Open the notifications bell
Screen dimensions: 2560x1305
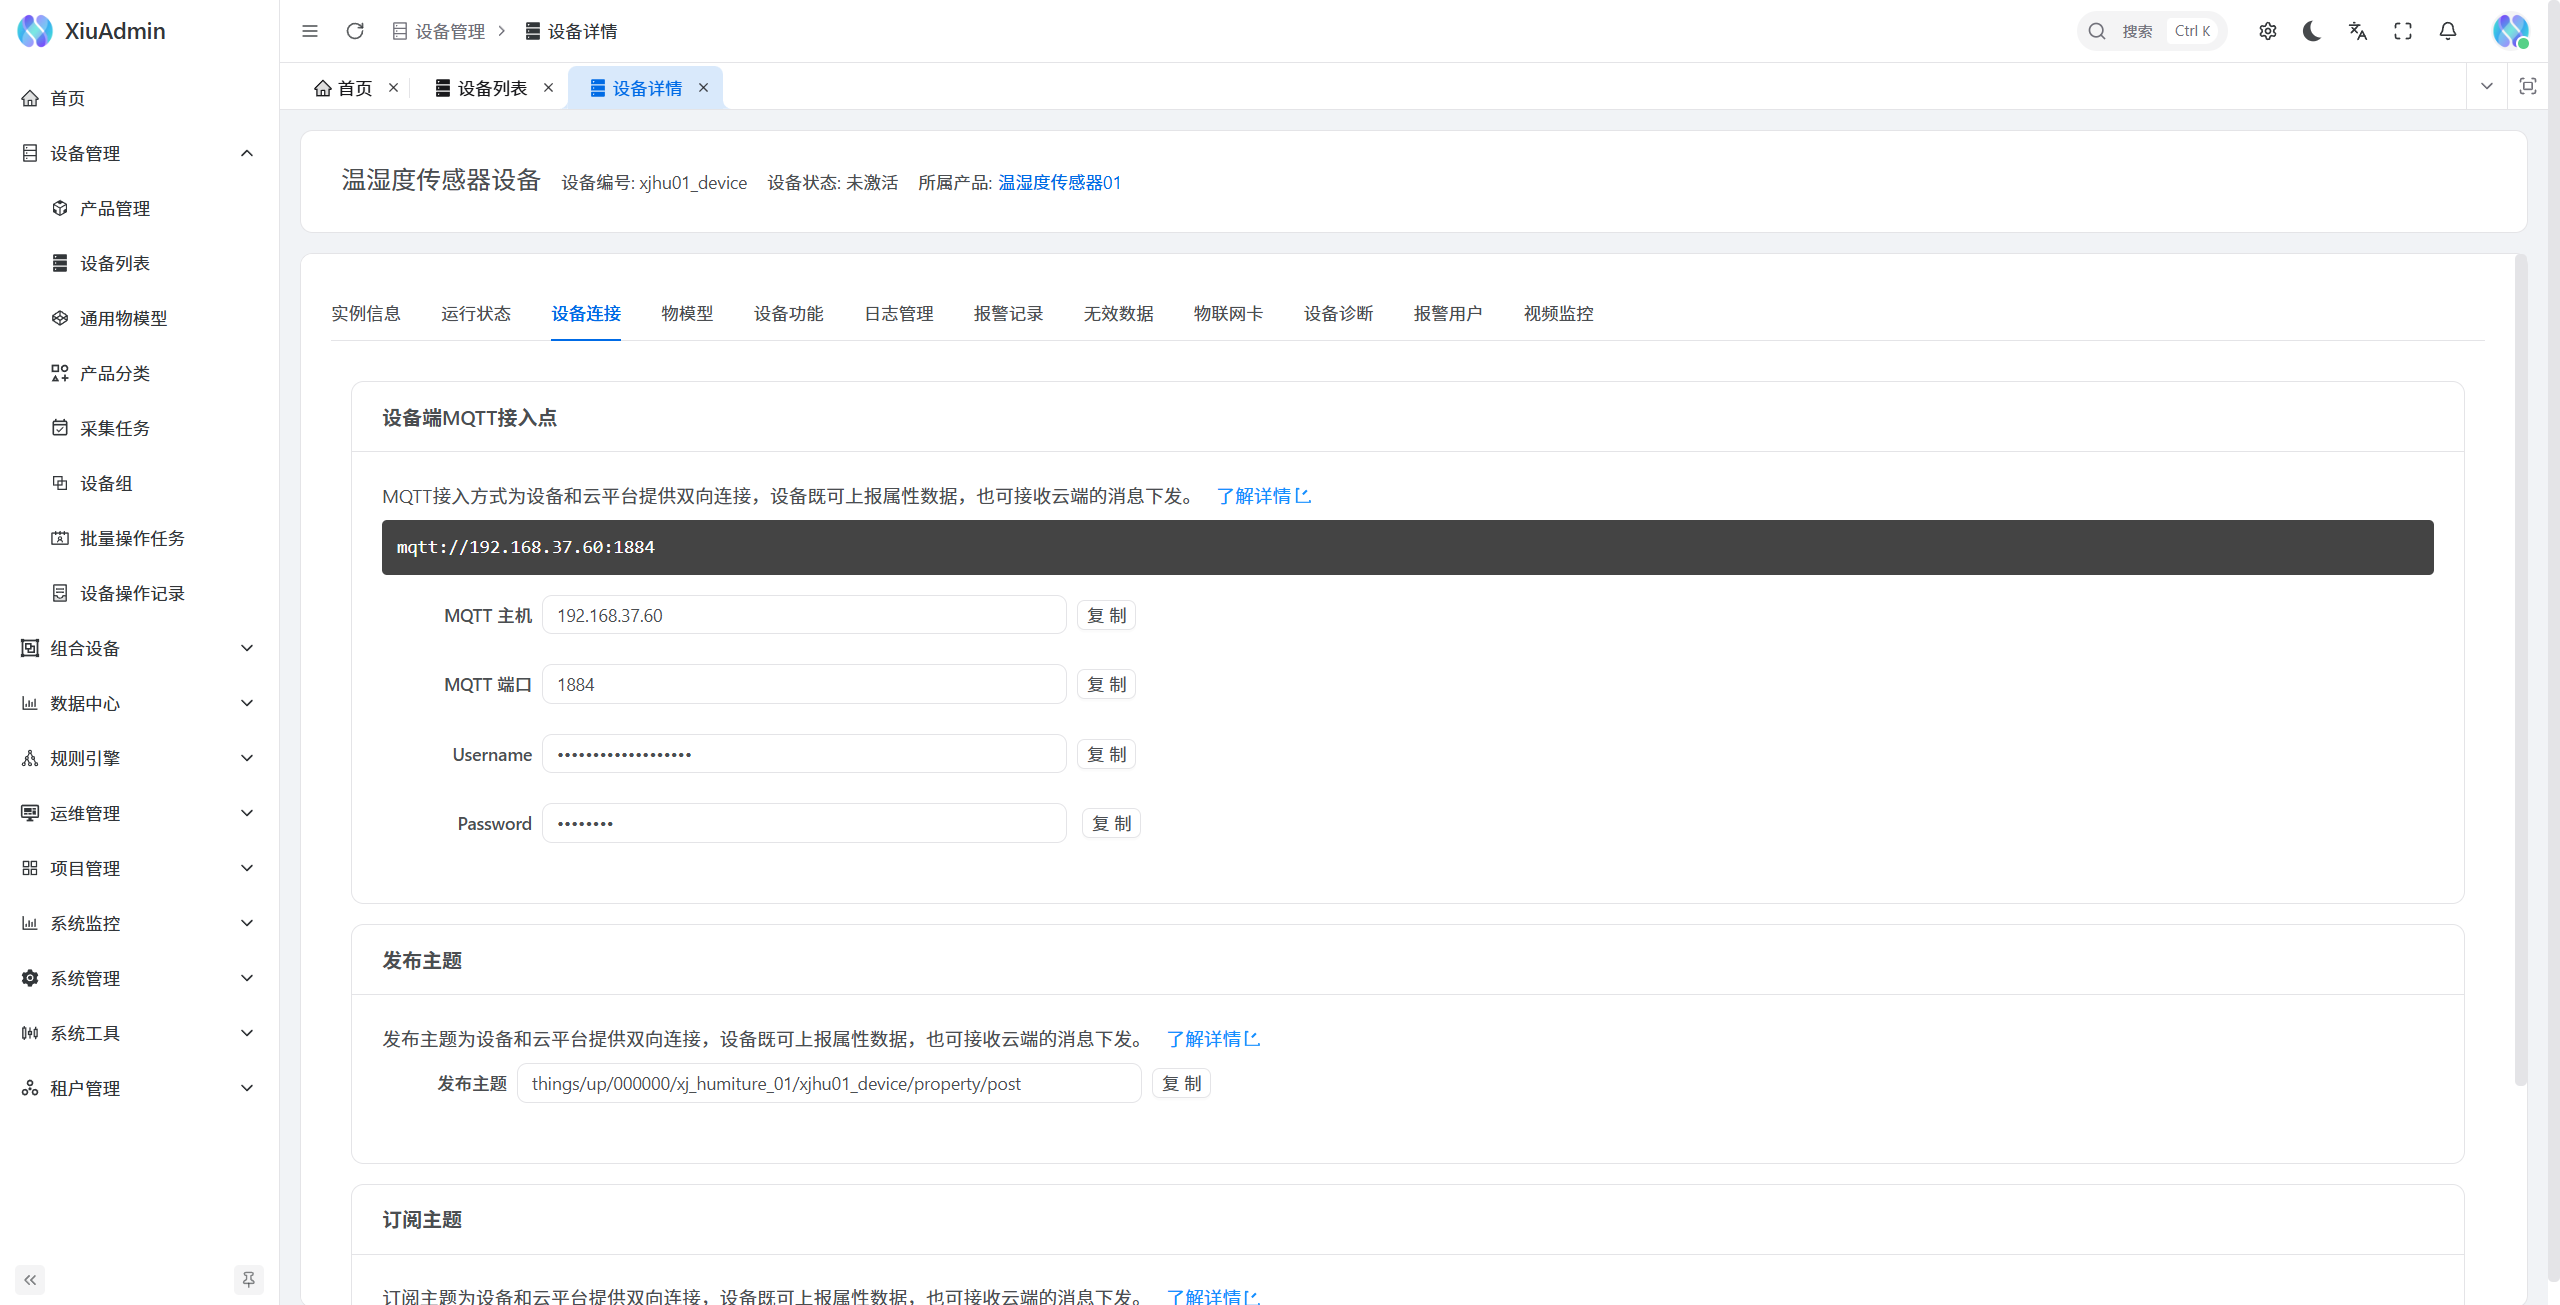coord(2448,31)
